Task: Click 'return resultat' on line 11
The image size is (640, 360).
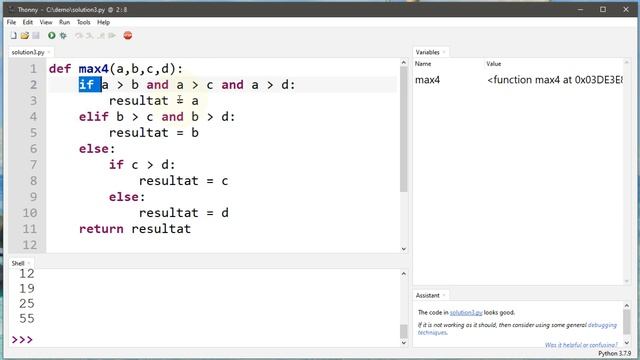Action: click(135, 229)
